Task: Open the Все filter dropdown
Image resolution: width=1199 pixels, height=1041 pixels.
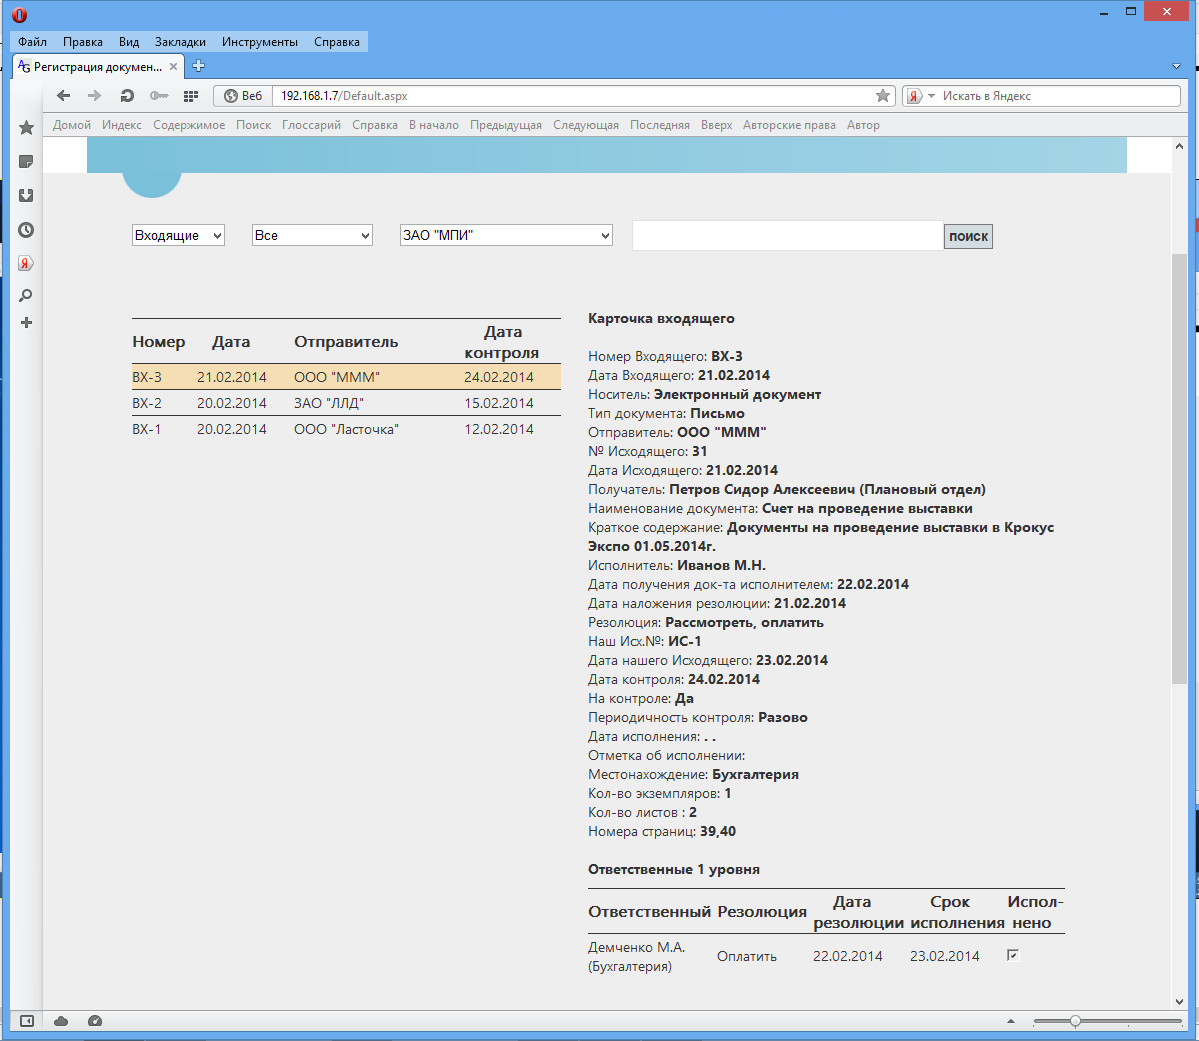Action: click(x=312, y=236)
